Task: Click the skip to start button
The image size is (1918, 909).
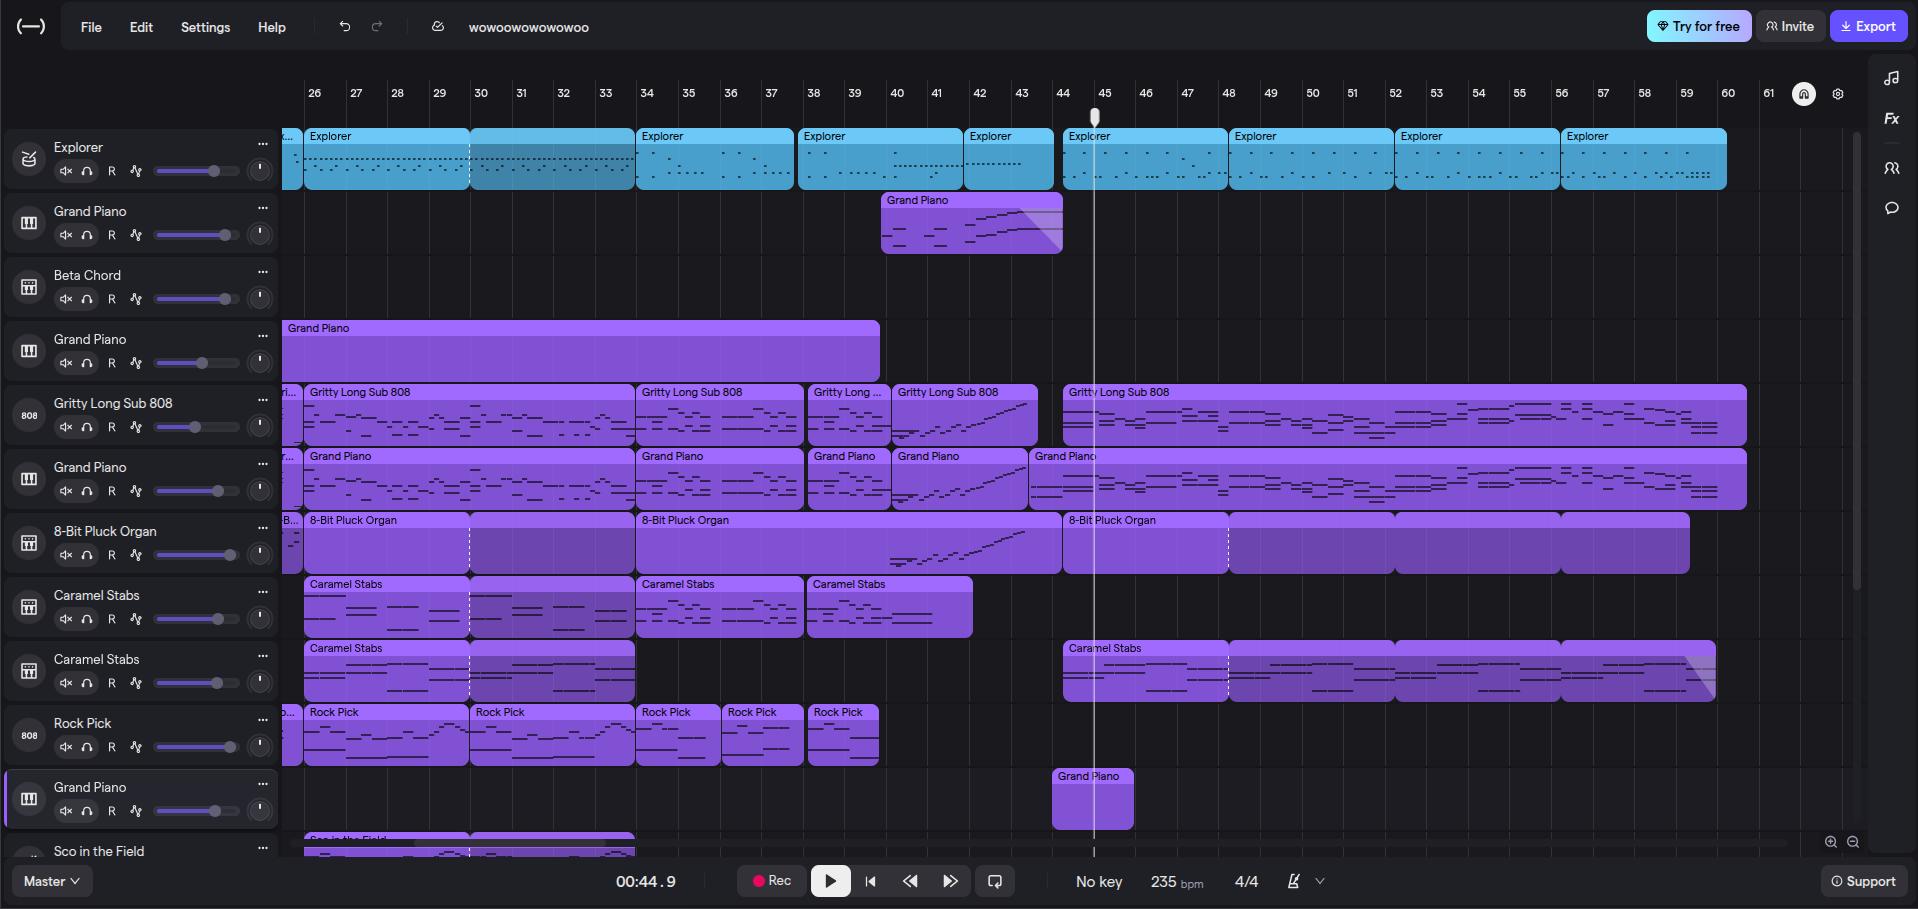Action: point(870,881)
